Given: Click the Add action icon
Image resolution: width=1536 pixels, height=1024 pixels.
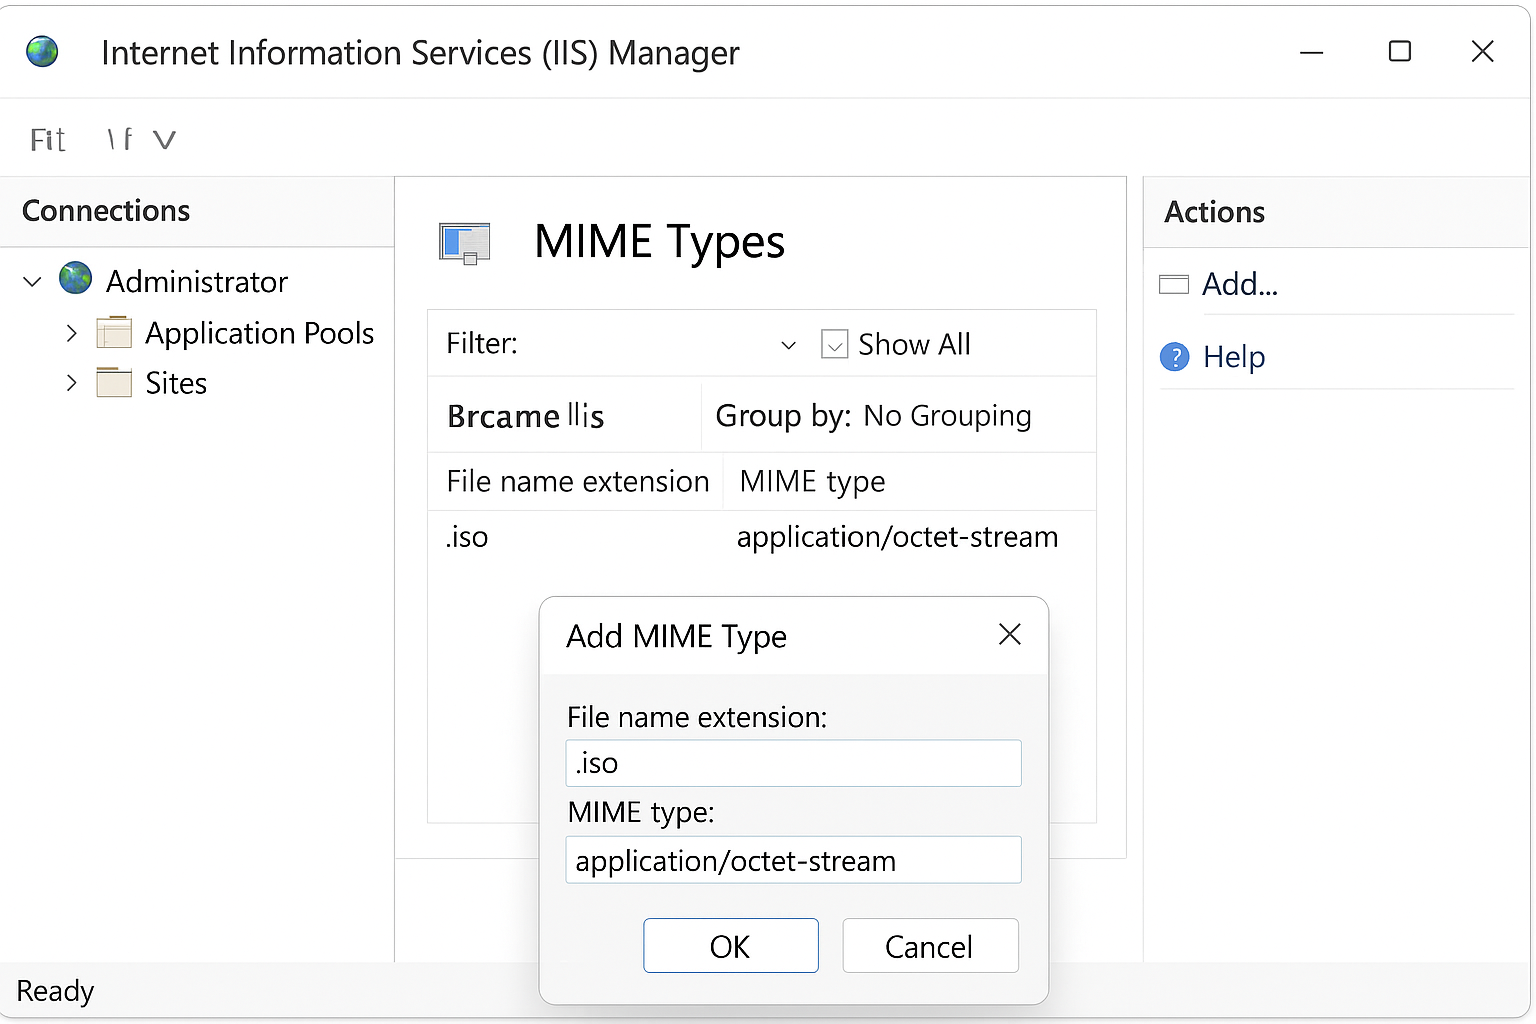Looking at the screenshot, I should [1174, 284].
